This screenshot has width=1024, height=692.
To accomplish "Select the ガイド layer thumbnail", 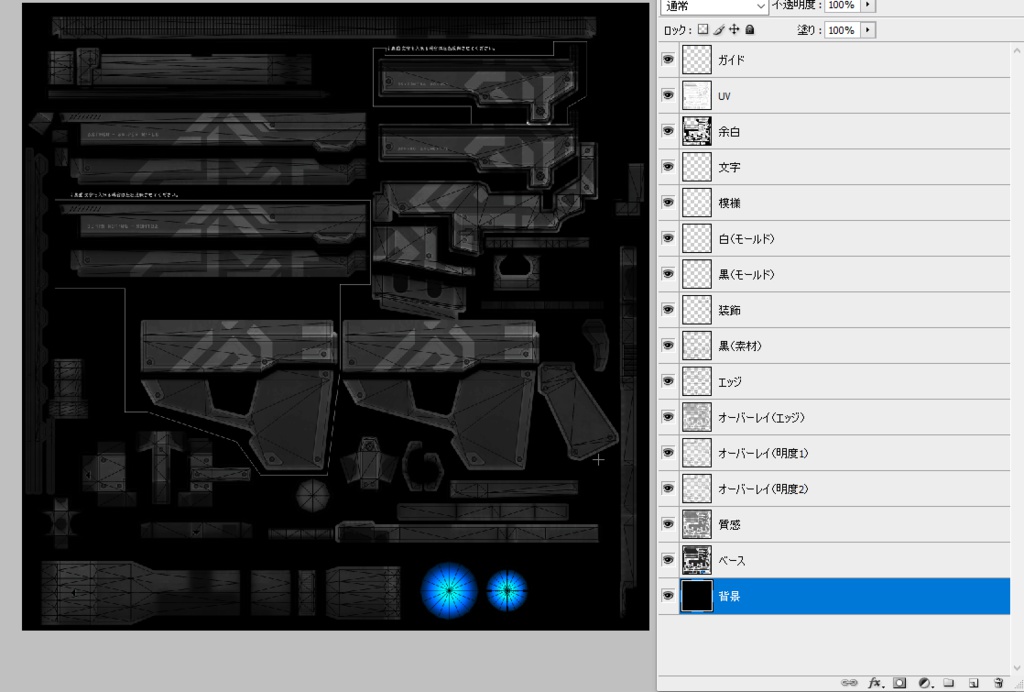I will (697, 59).
